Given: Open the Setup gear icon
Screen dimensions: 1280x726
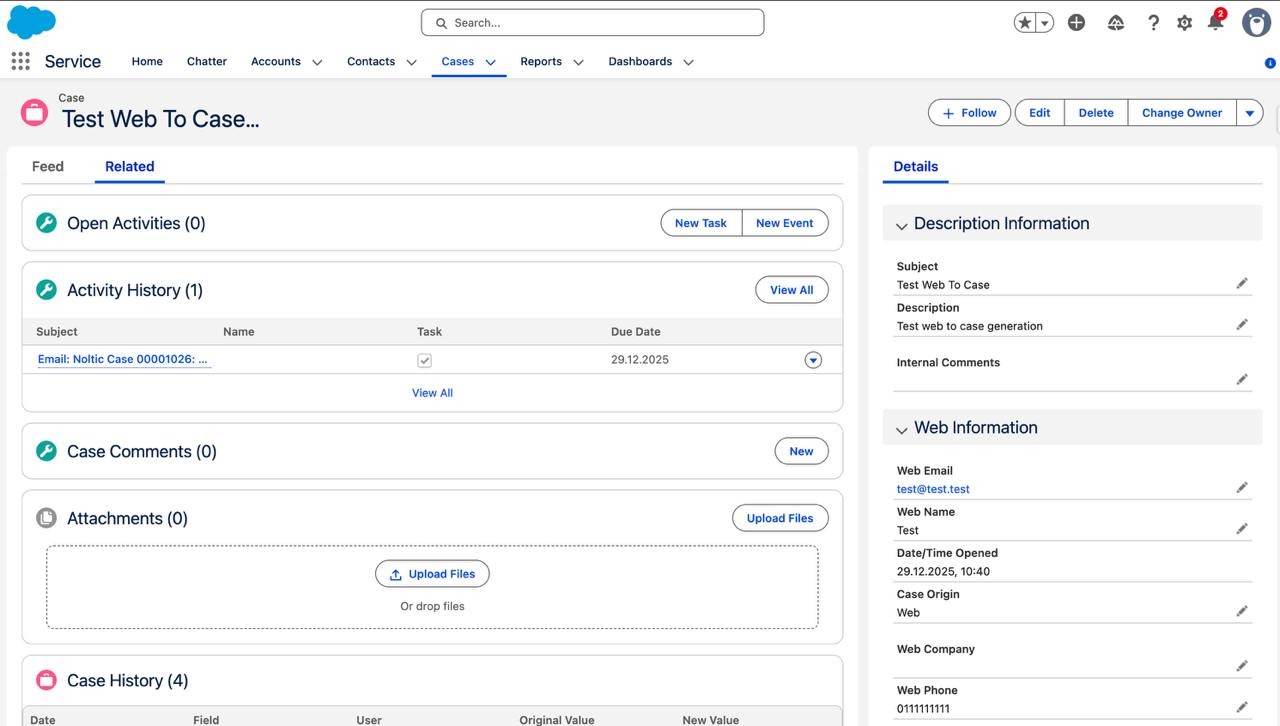Looking at the screenshot, I should tap(1184, 22).
